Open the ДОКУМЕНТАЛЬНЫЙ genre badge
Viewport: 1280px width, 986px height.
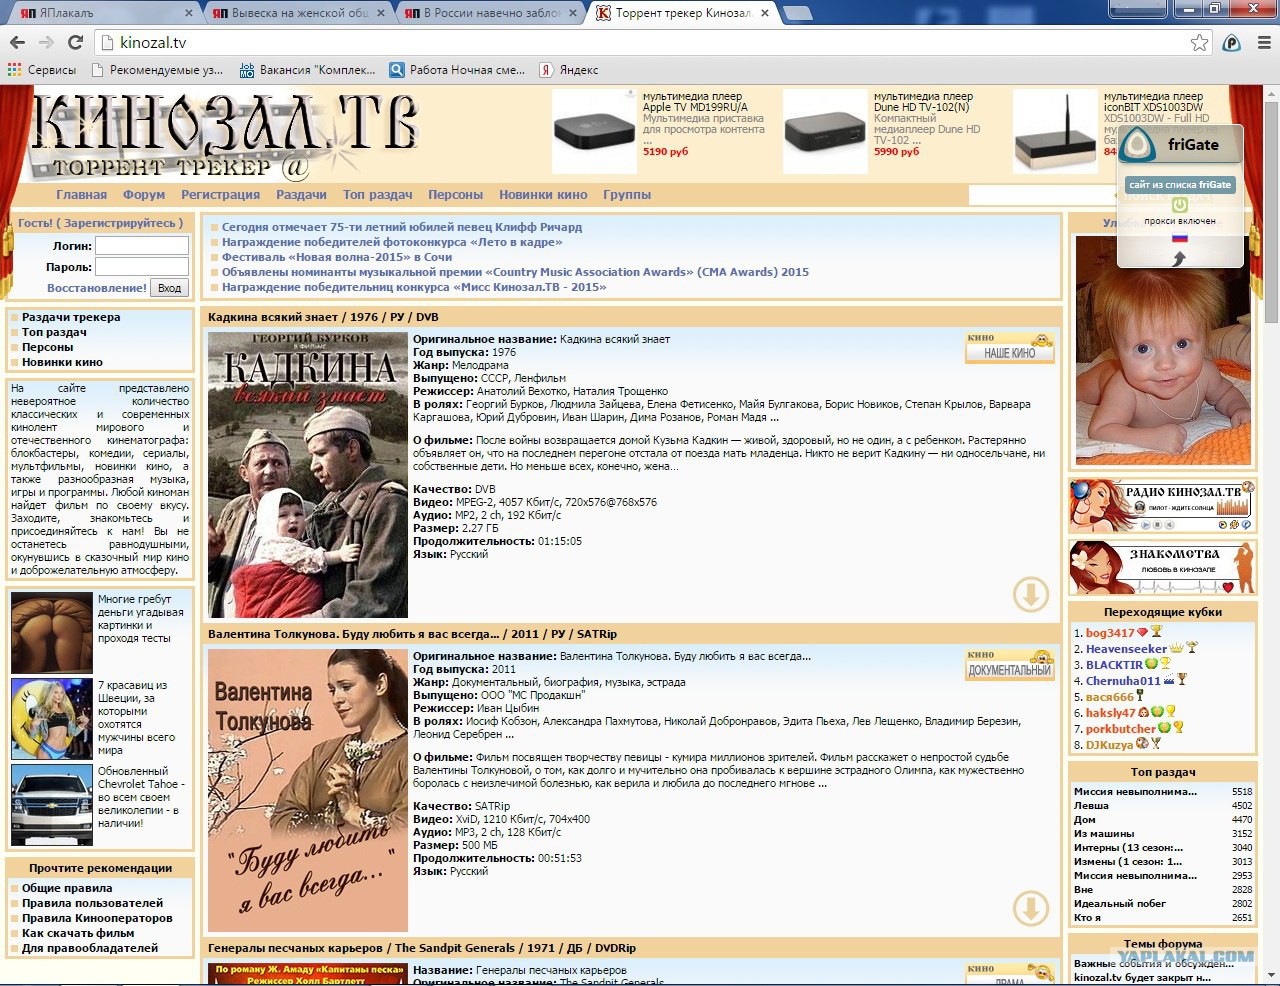(1010, 665)
